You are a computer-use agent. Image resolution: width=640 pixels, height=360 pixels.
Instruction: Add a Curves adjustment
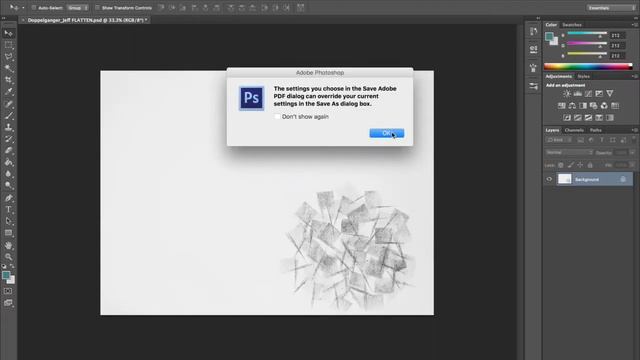[588, 93]
